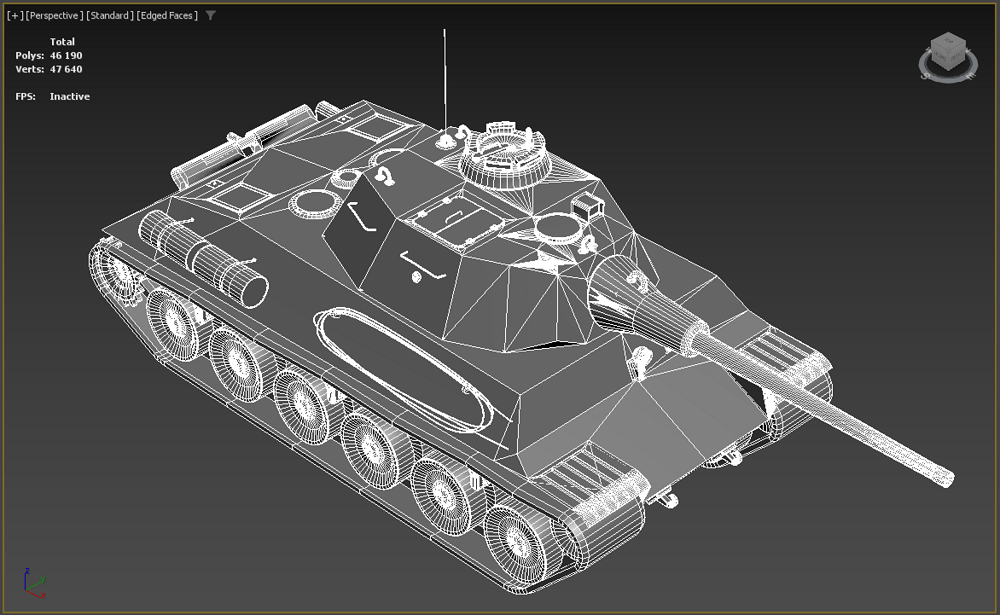This screenshot has width=1000, height=615.
Task: Click the Polys count statistic
Action: coord(68,56)
